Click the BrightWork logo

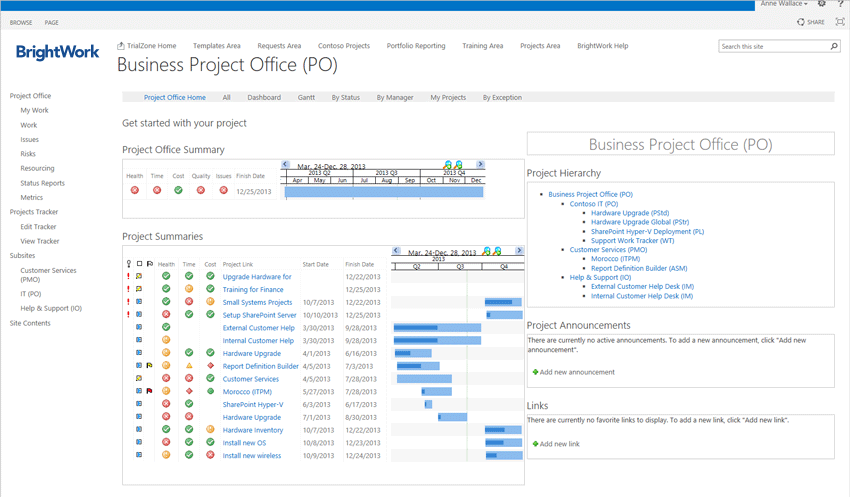pos(57,52)
